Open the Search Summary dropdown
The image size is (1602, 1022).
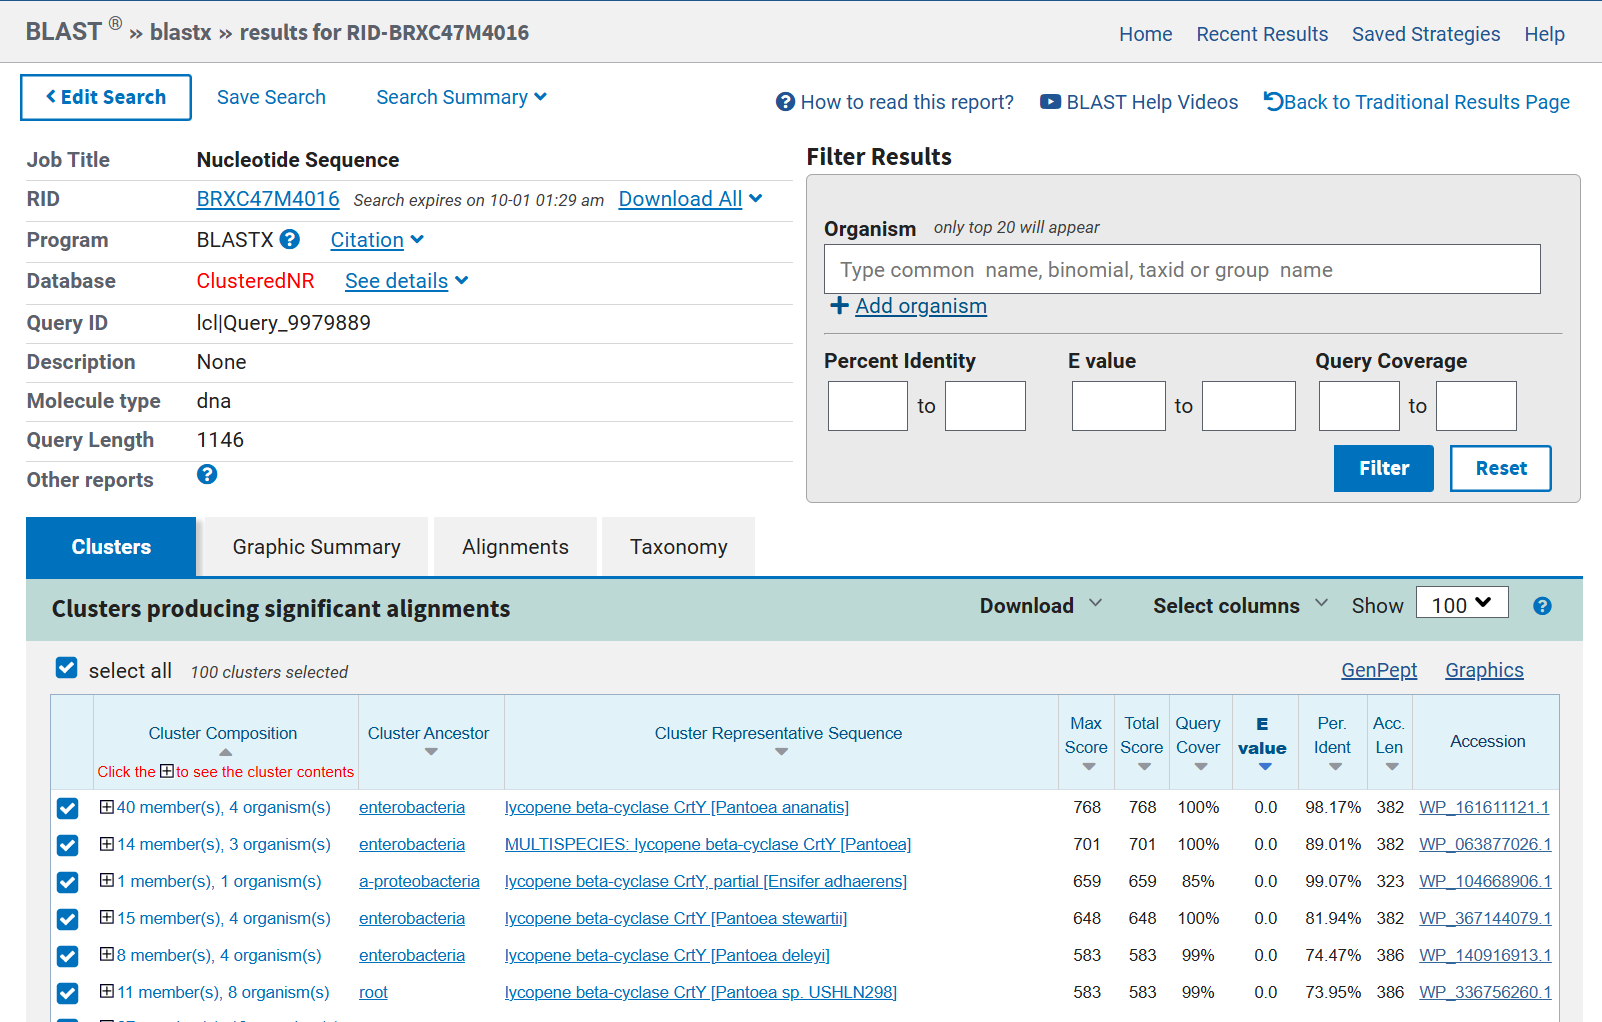(x=461, y=97)
